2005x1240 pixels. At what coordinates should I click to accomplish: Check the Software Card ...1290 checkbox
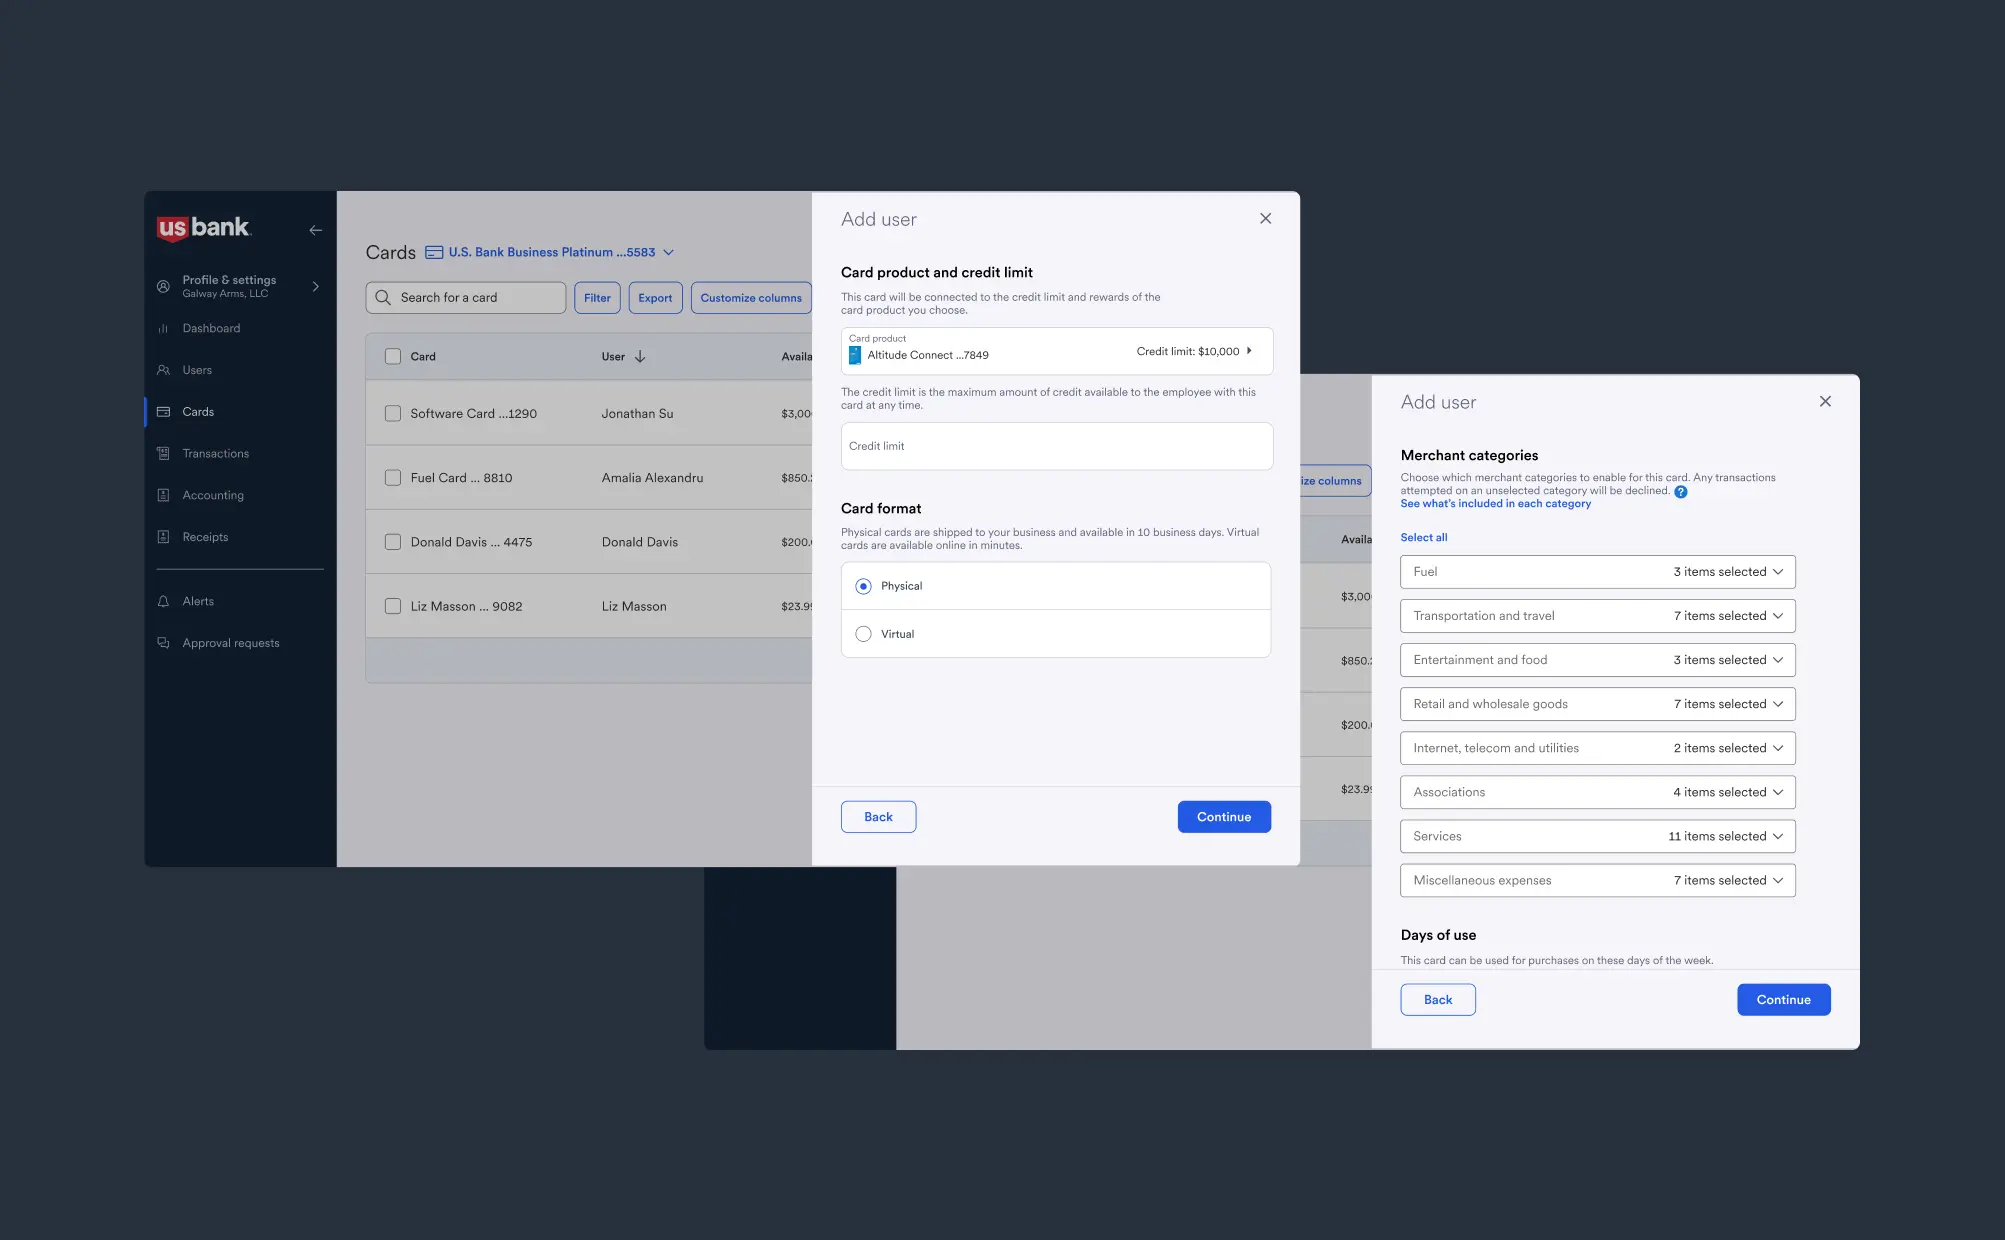pyautogui.click(x=393, y=413)
